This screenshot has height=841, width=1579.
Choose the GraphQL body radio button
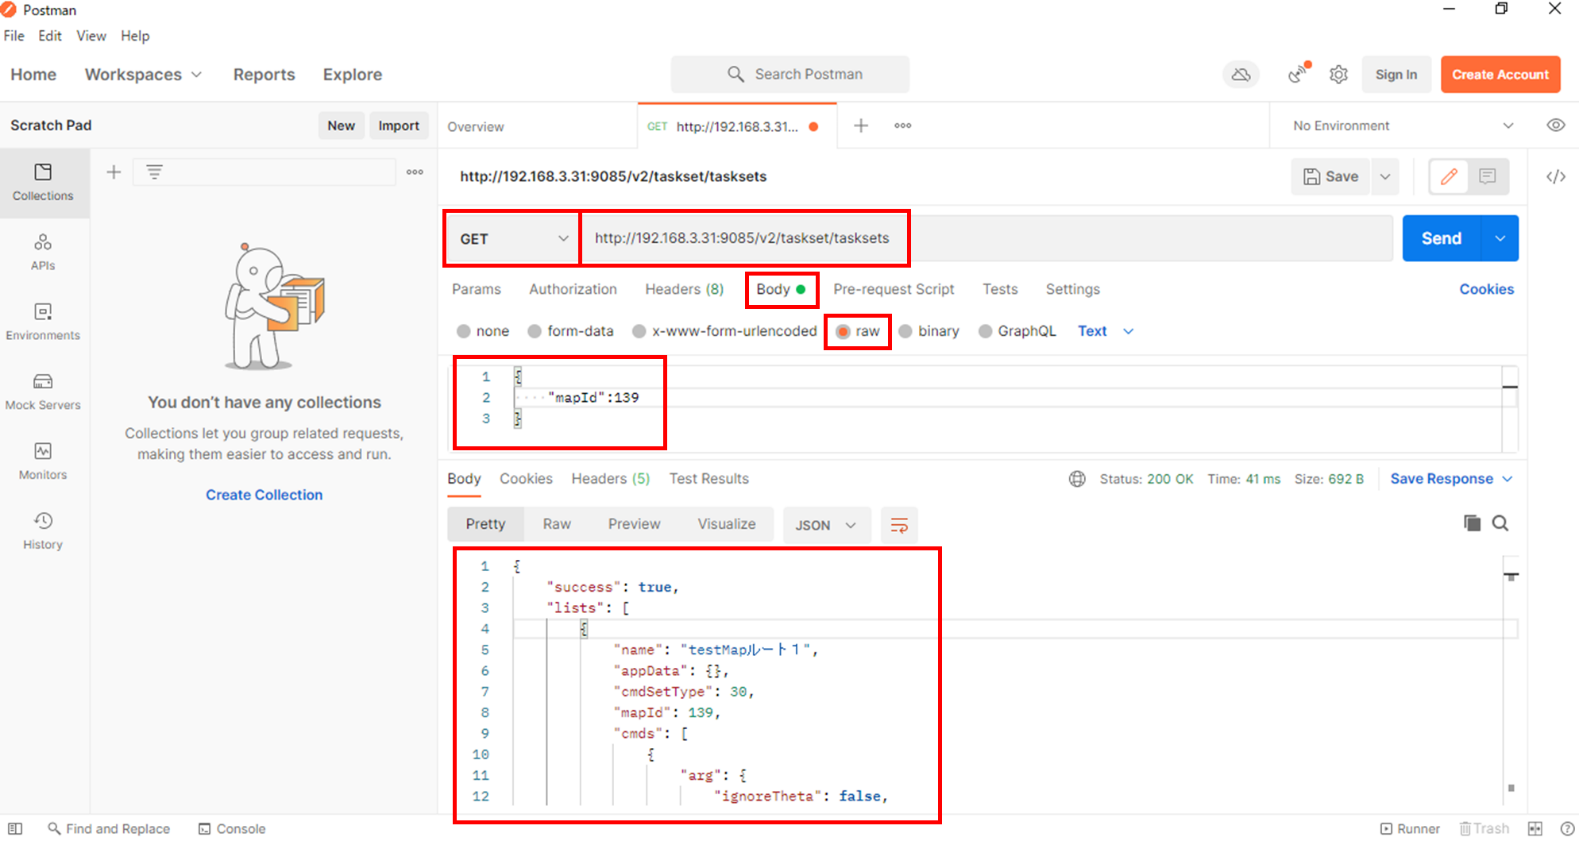coord(986,331)
